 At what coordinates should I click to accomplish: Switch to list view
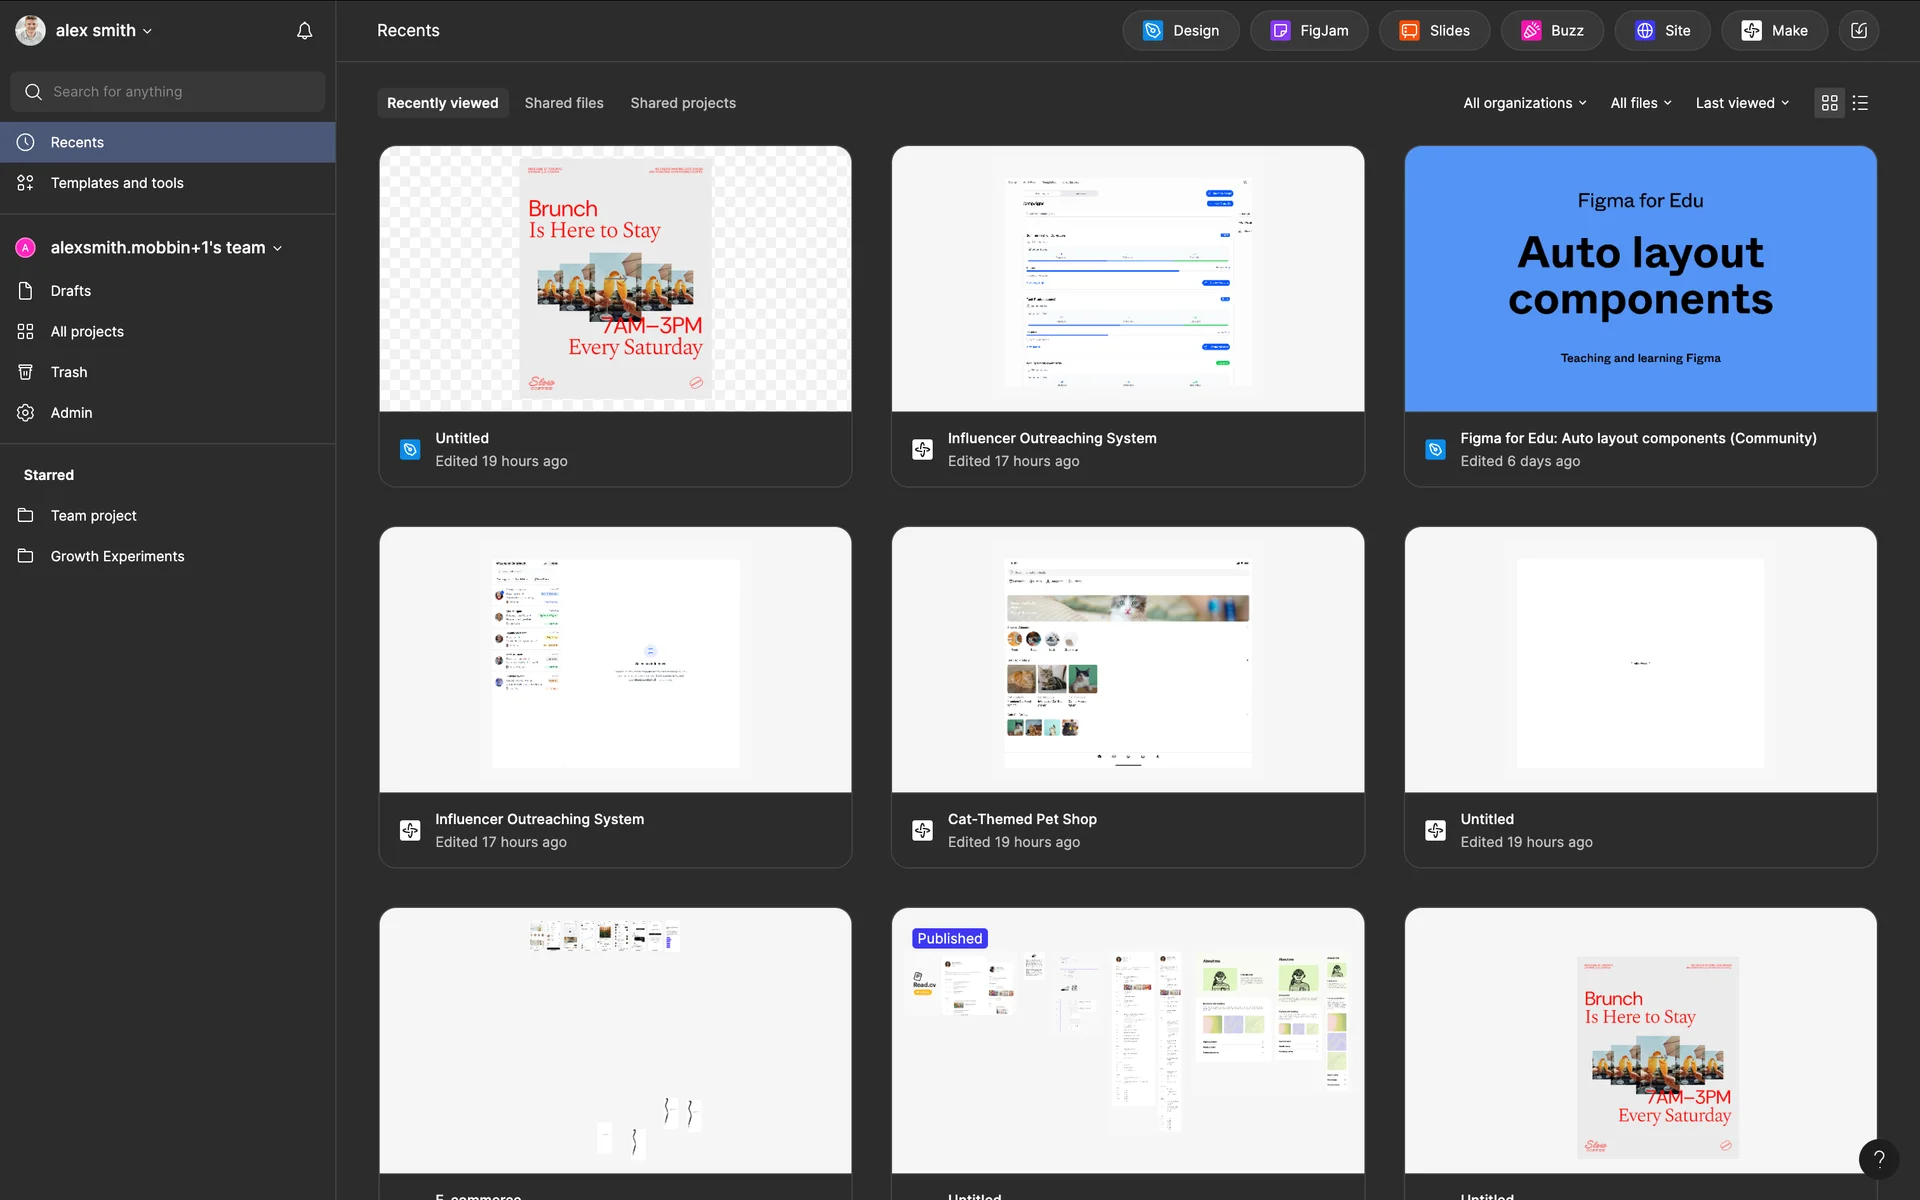(1860, 103)
